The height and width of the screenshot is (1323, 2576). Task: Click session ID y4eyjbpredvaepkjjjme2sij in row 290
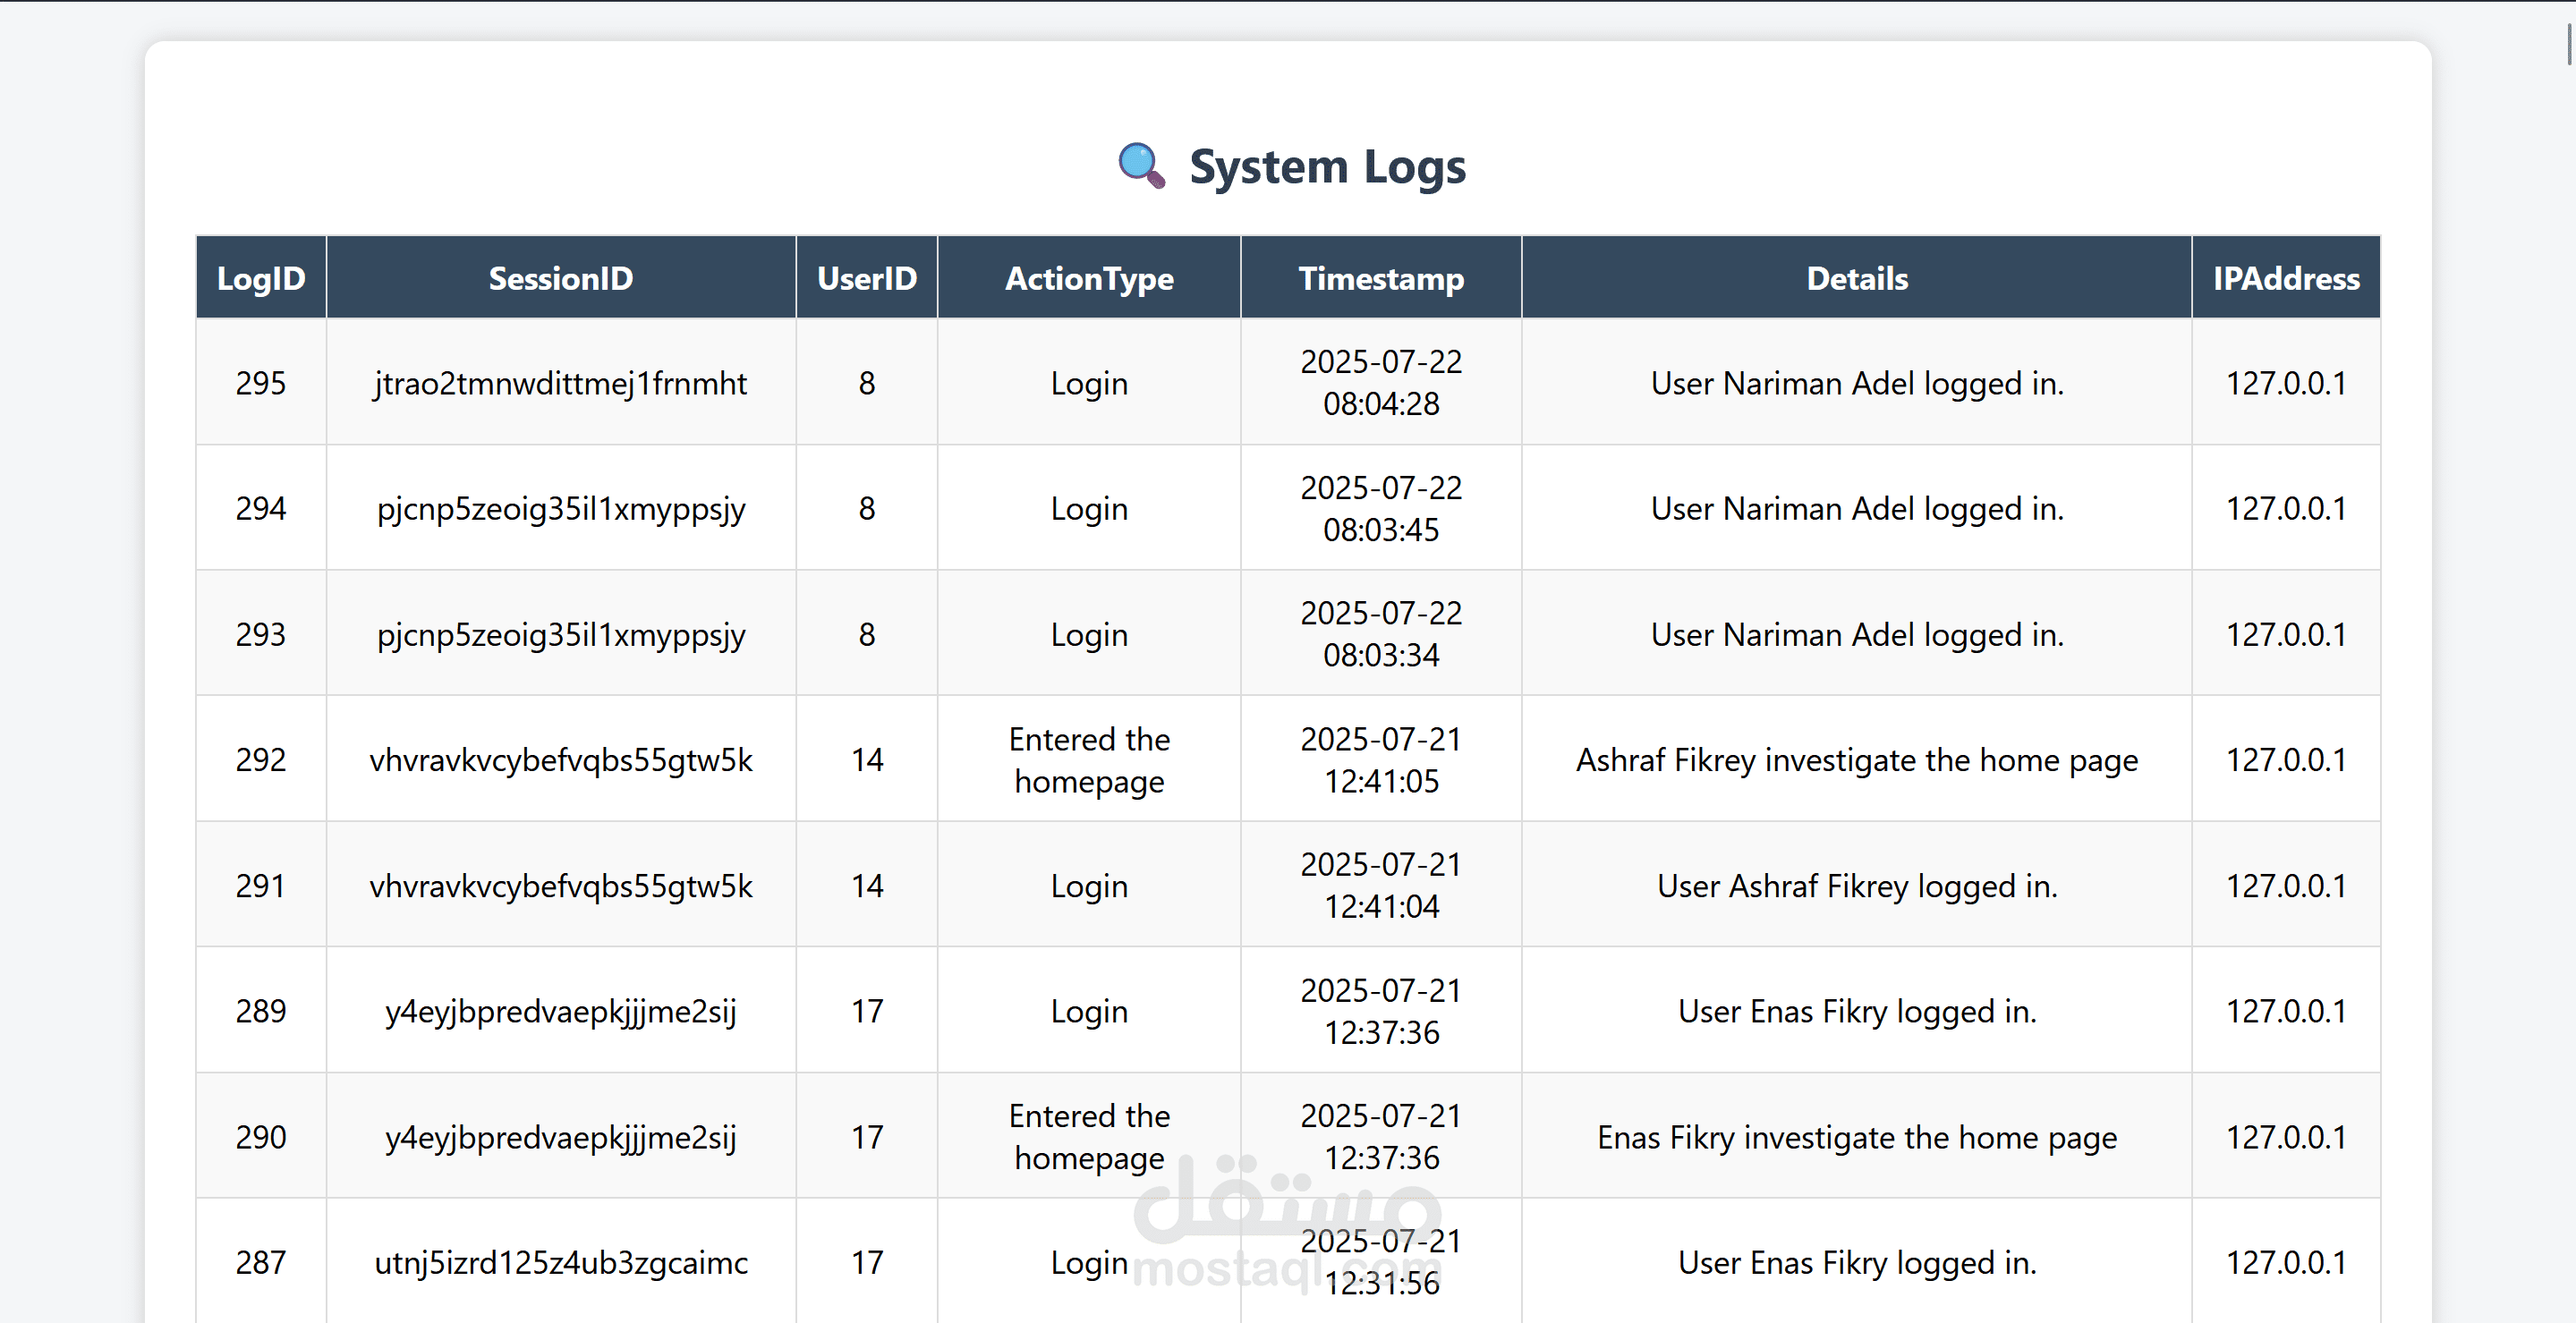561,1138
